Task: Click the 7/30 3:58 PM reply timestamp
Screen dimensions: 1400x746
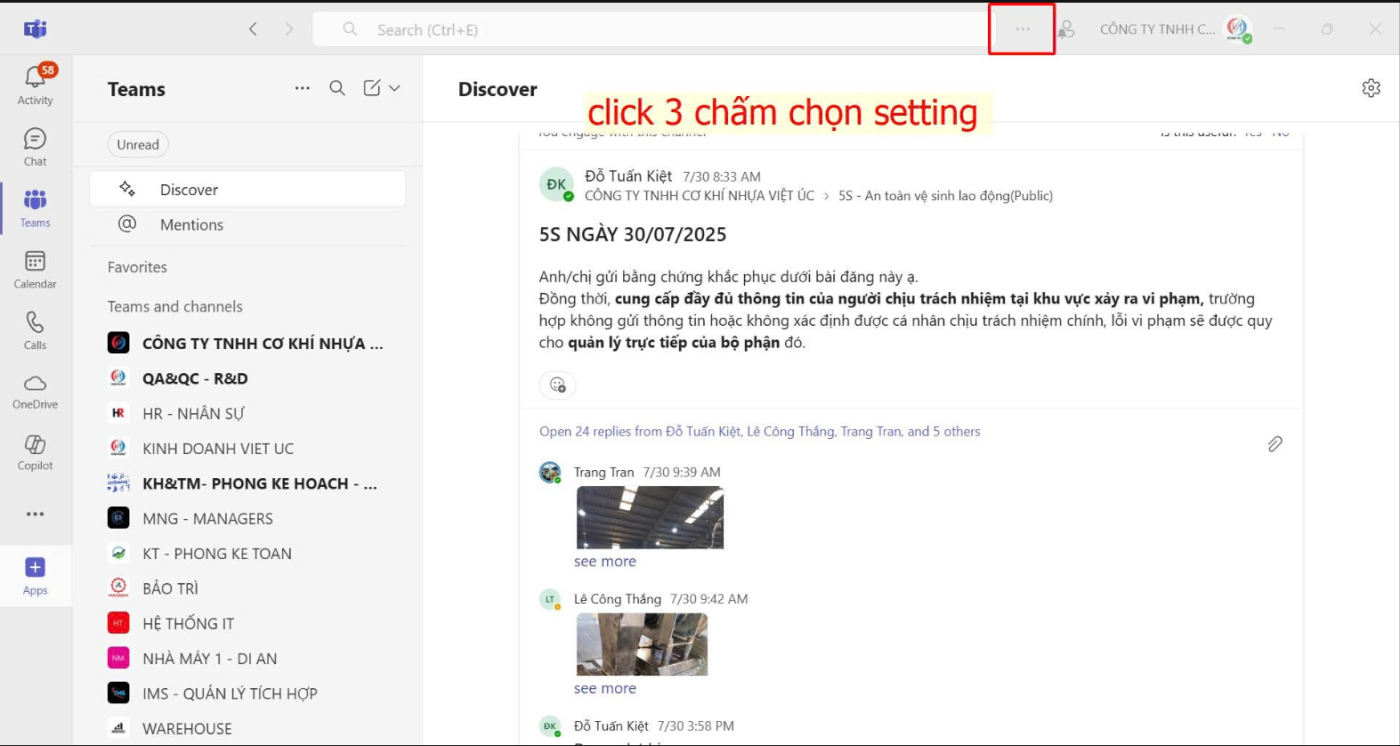Action: click(696, 726)
